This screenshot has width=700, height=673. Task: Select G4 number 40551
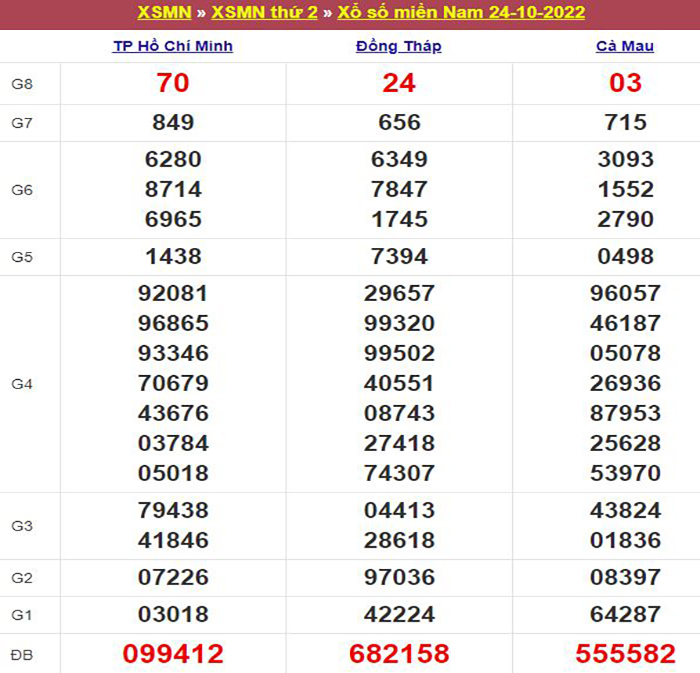(399, 383)
